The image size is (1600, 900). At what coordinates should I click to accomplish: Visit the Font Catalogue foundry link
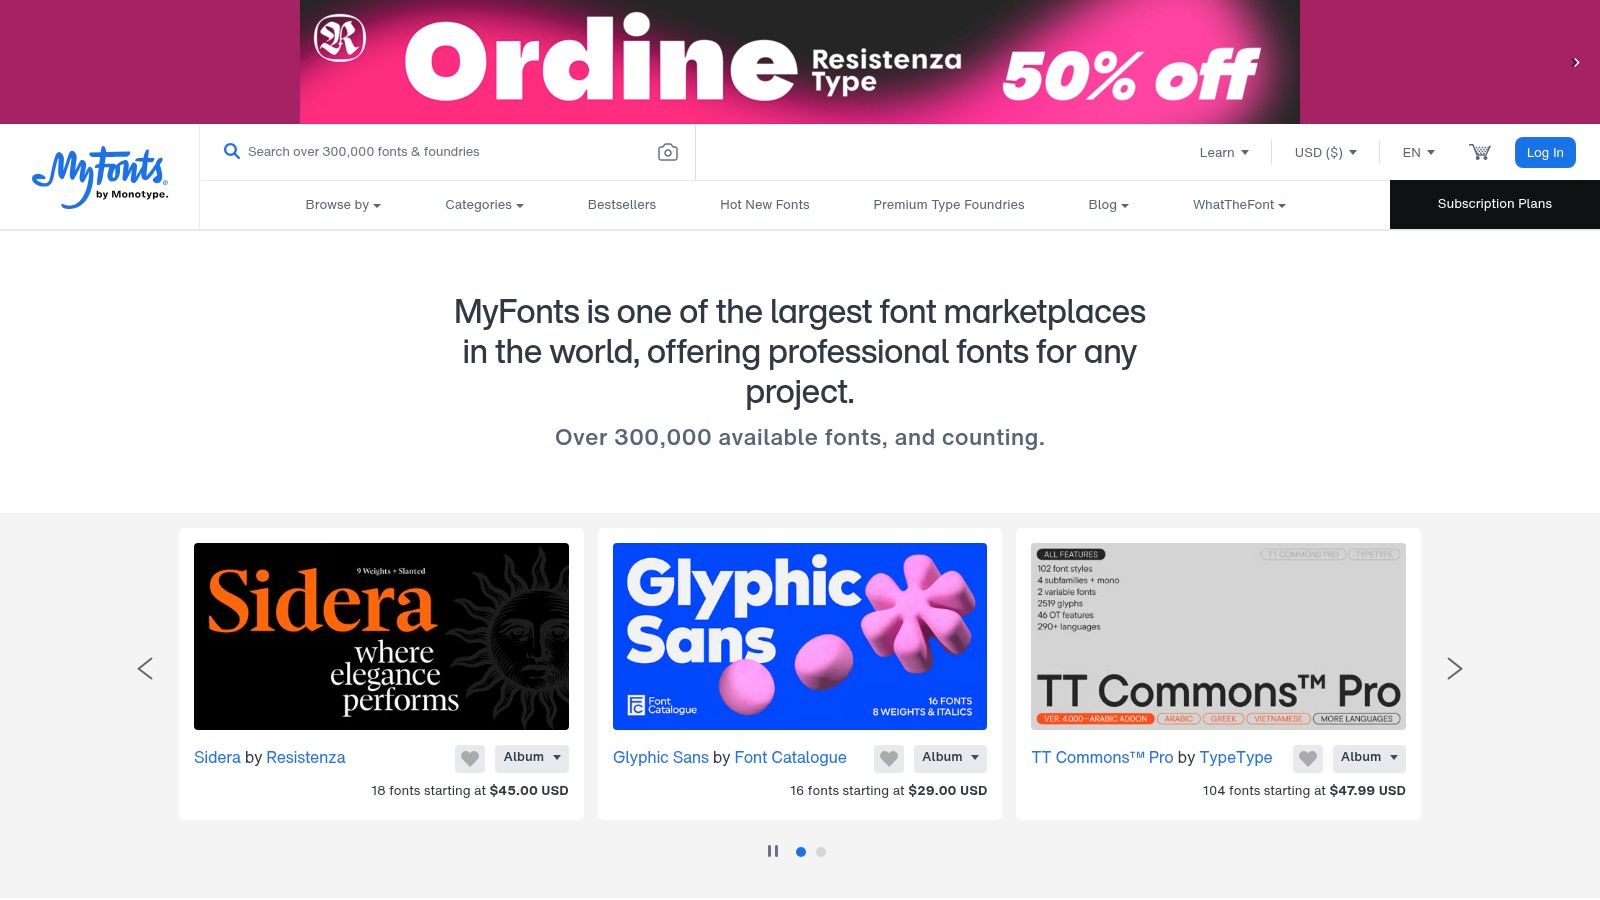click(x=790, y=757)
